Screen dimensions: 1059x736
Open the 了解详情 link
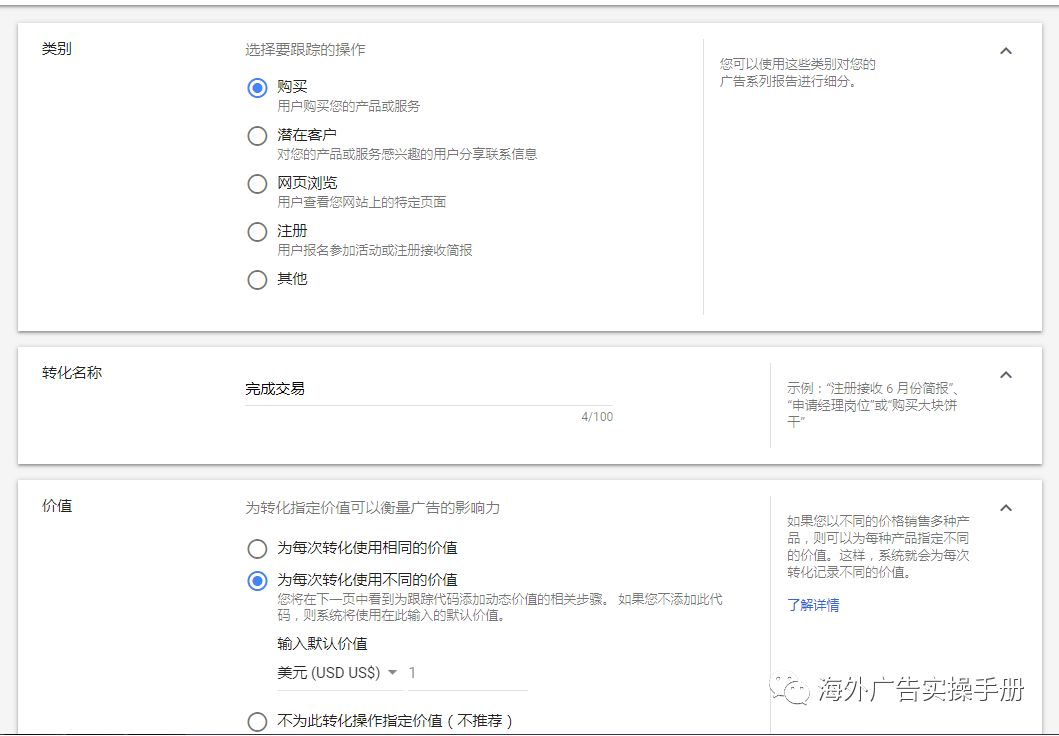point(813,605)
